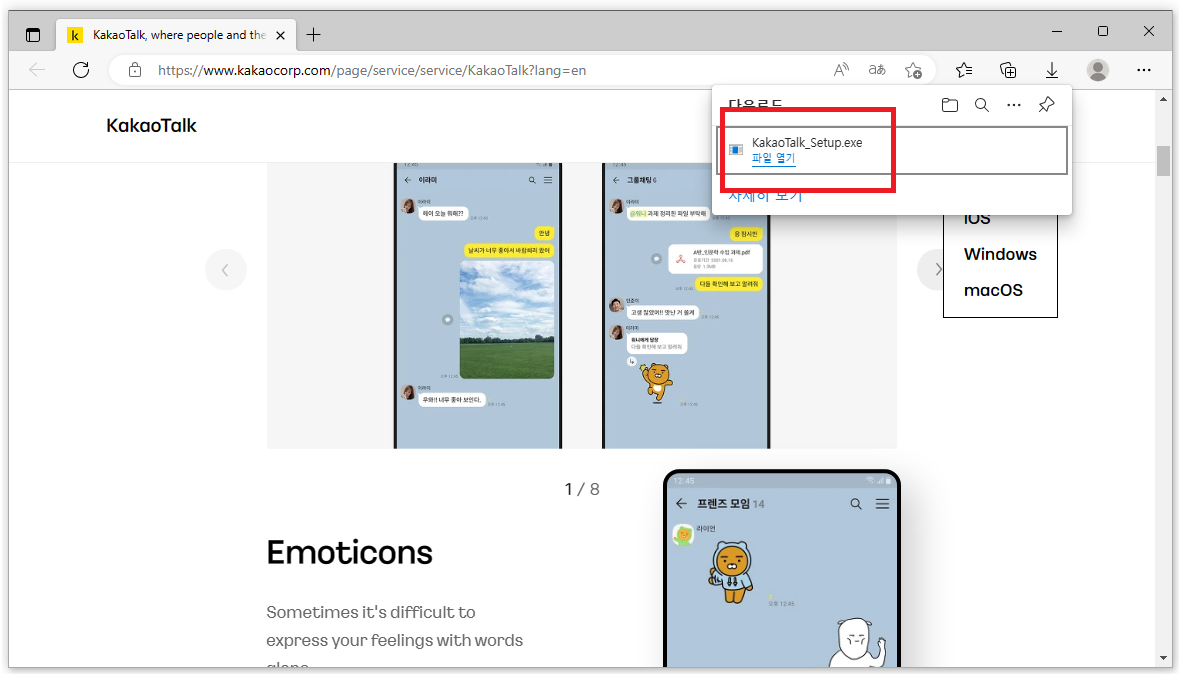
Task: Minimize the browser window
Action: tap(1056, 32)
